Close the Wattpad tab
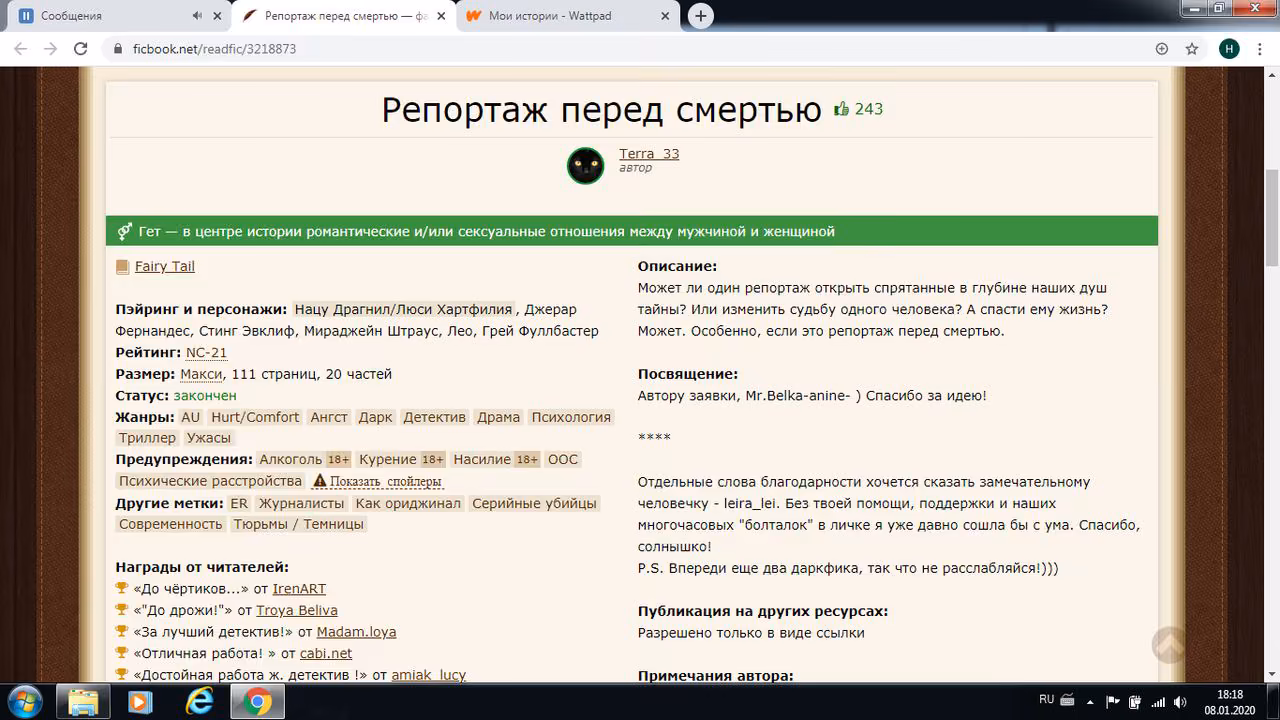The width and height of the screenshot is (1280, 720). 666,16
